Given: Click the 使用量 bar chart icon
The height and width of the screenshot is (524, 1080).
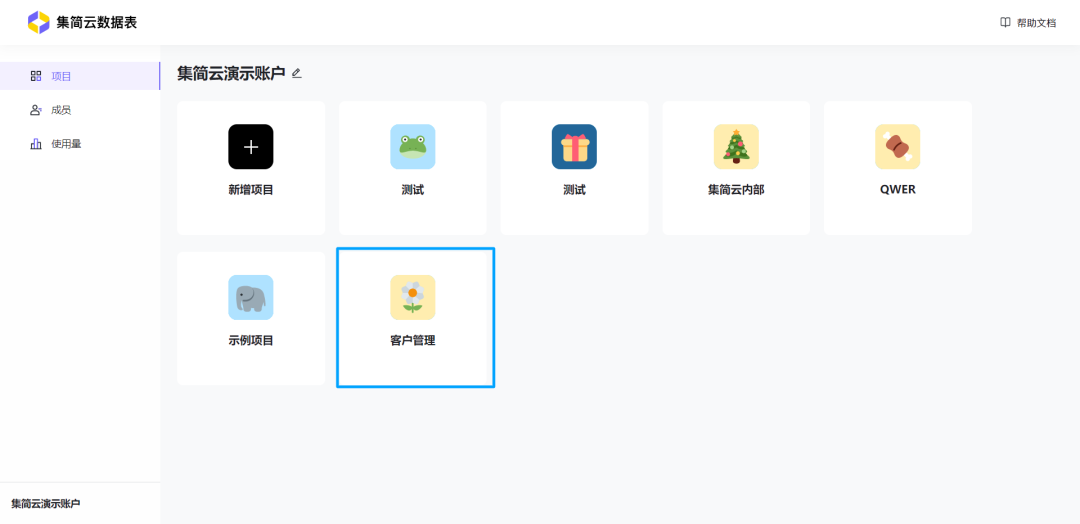Looking at the screenshot, I should (36, 144).
